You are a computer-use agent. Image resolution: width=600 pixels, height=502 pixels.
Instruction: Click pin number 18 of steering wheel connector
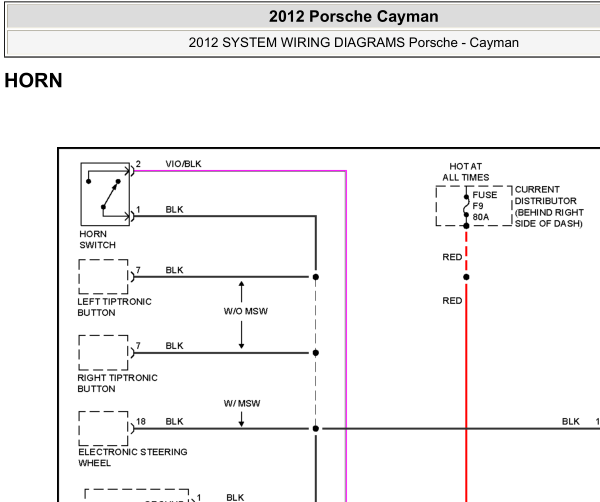point(141,421)
